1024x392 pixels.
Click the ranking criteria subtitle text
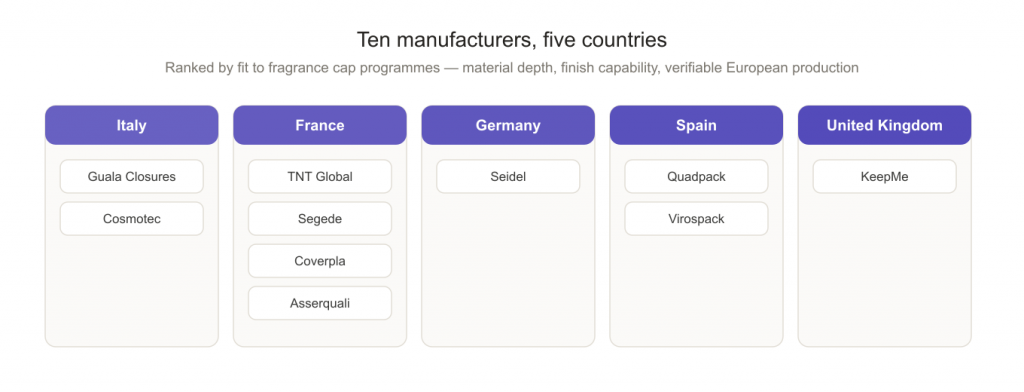click(x=511, y=68)
